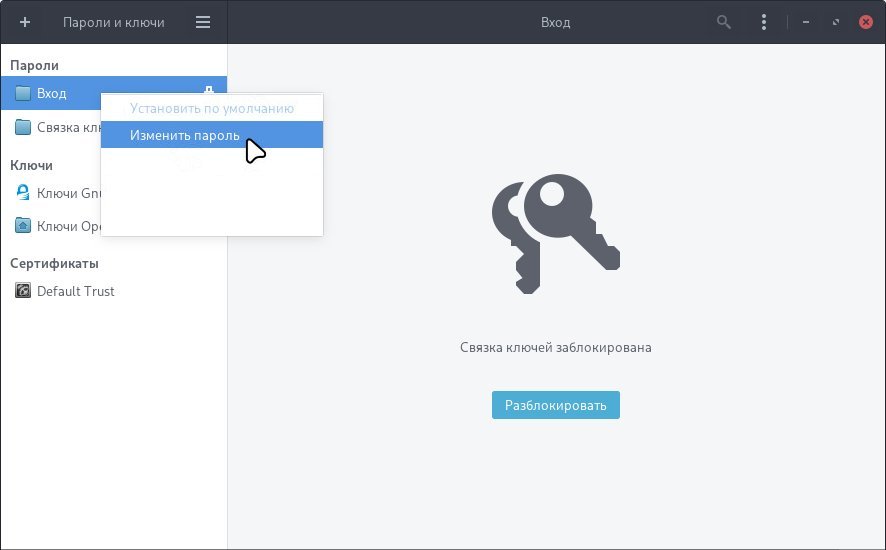The width and height of the screenshot is (886, 550).
Task: Open the hamburger menu in the header
Action: coord(203,22)
